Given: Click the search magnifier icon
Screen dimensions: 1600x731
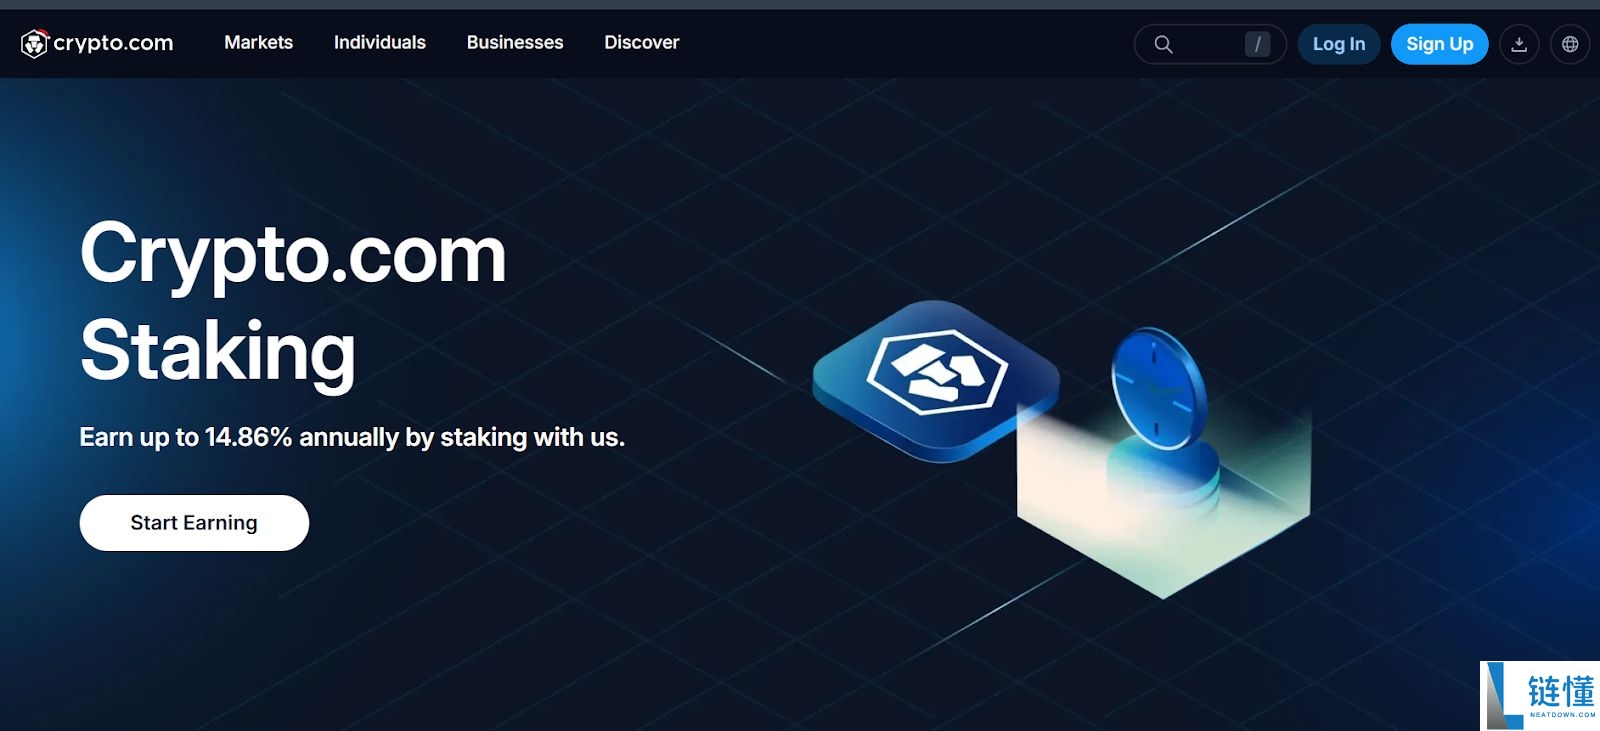Looking at the screenshot, I should click(1163, 44).
